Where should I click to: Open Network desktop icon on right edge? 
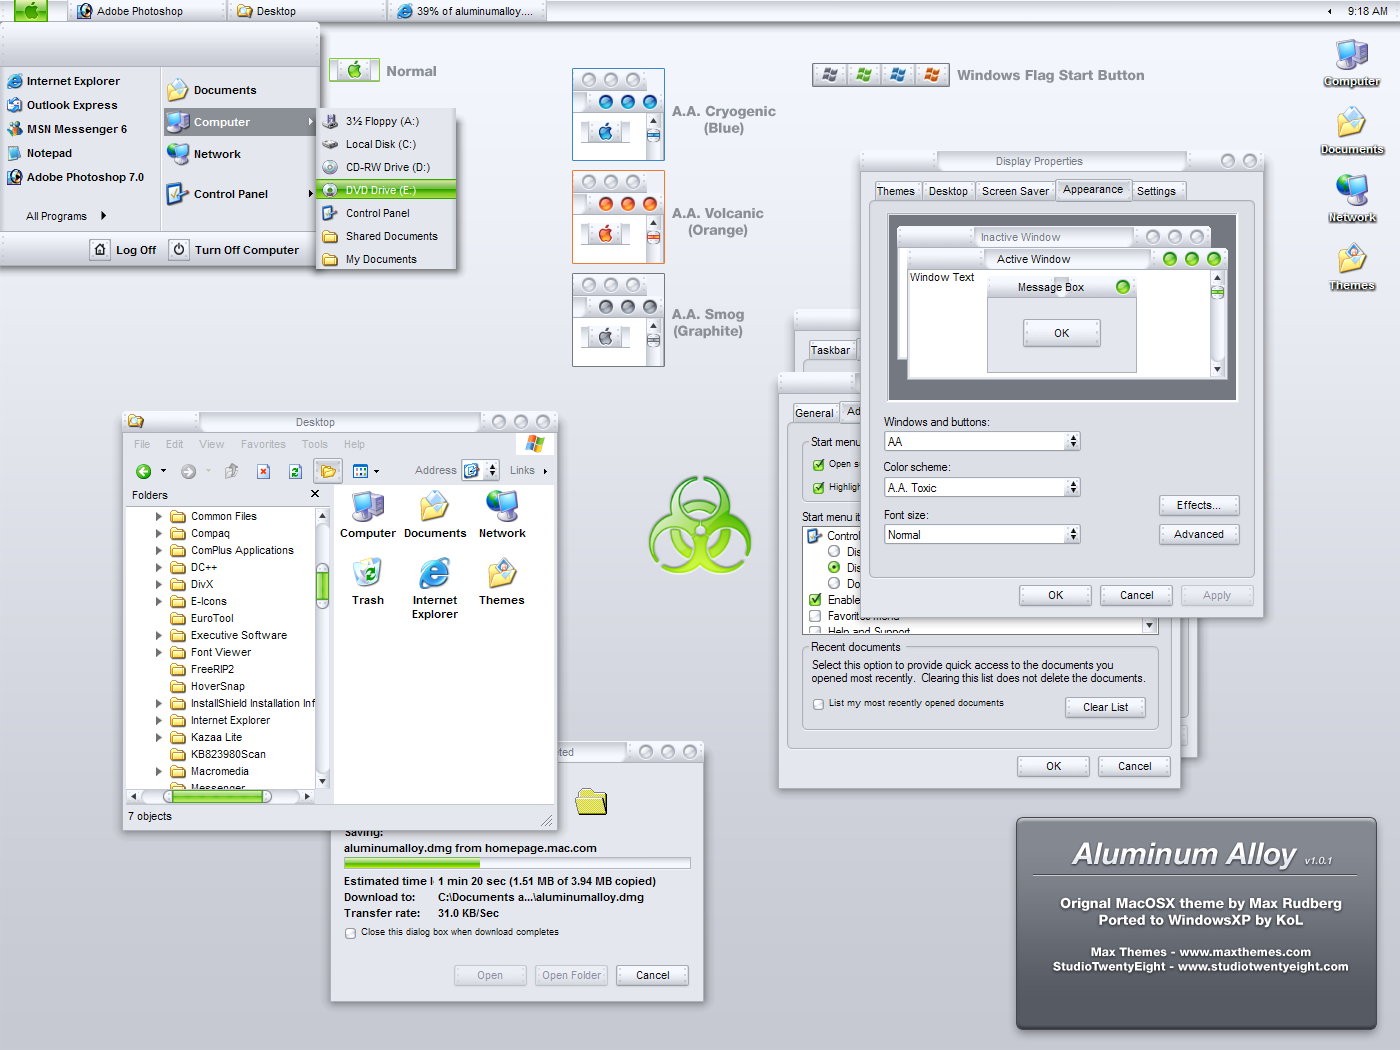(1352, 199)
